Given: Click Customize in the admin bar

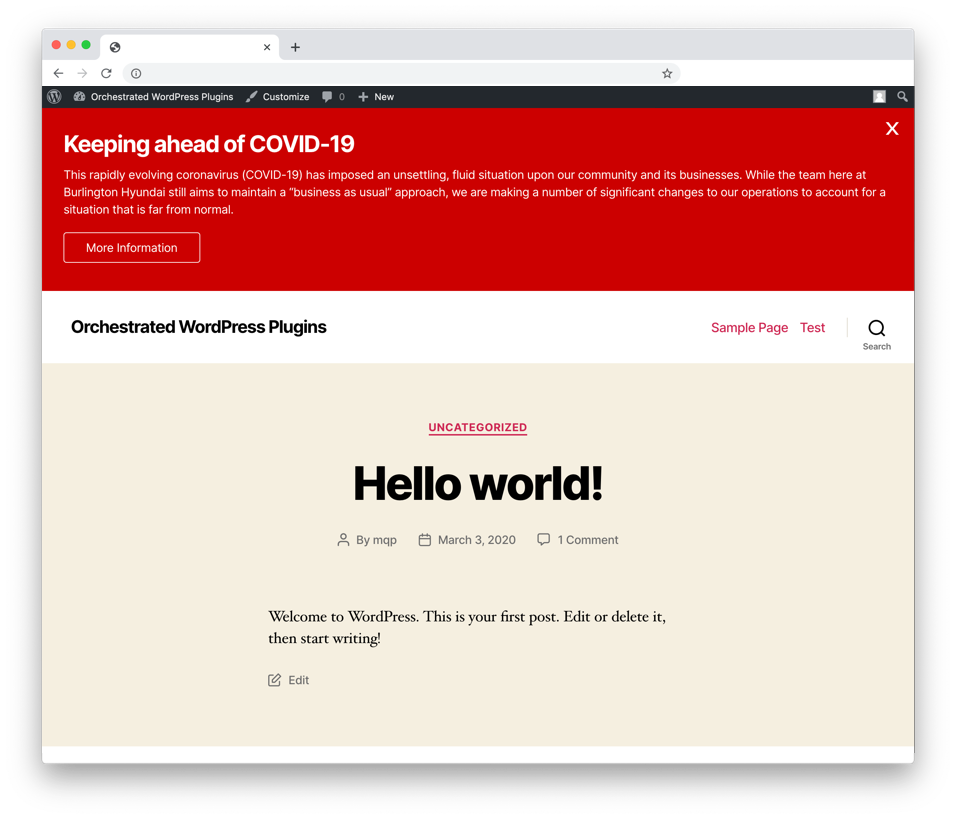Looking at the screenshot, I should pyautogui.click(x=277, y=96).
